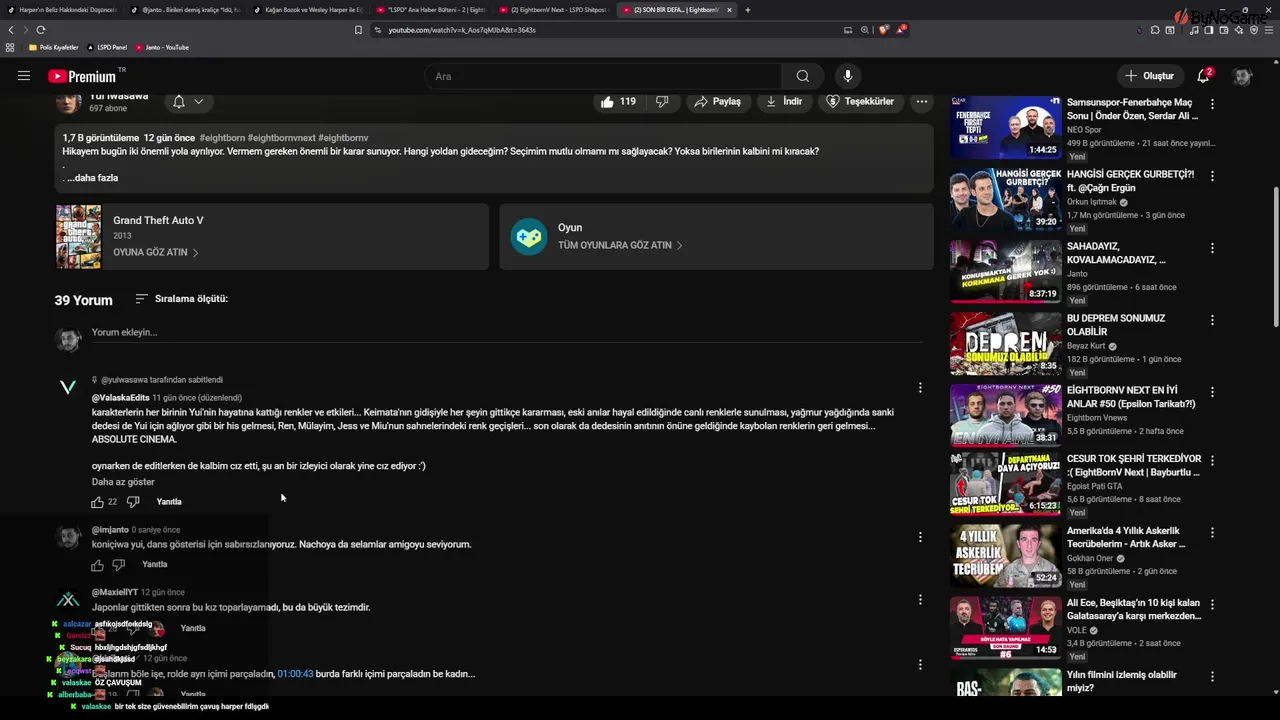Open the browser apps grid icon
Screen dimensions: 1280x720
[x=10, y=47]
